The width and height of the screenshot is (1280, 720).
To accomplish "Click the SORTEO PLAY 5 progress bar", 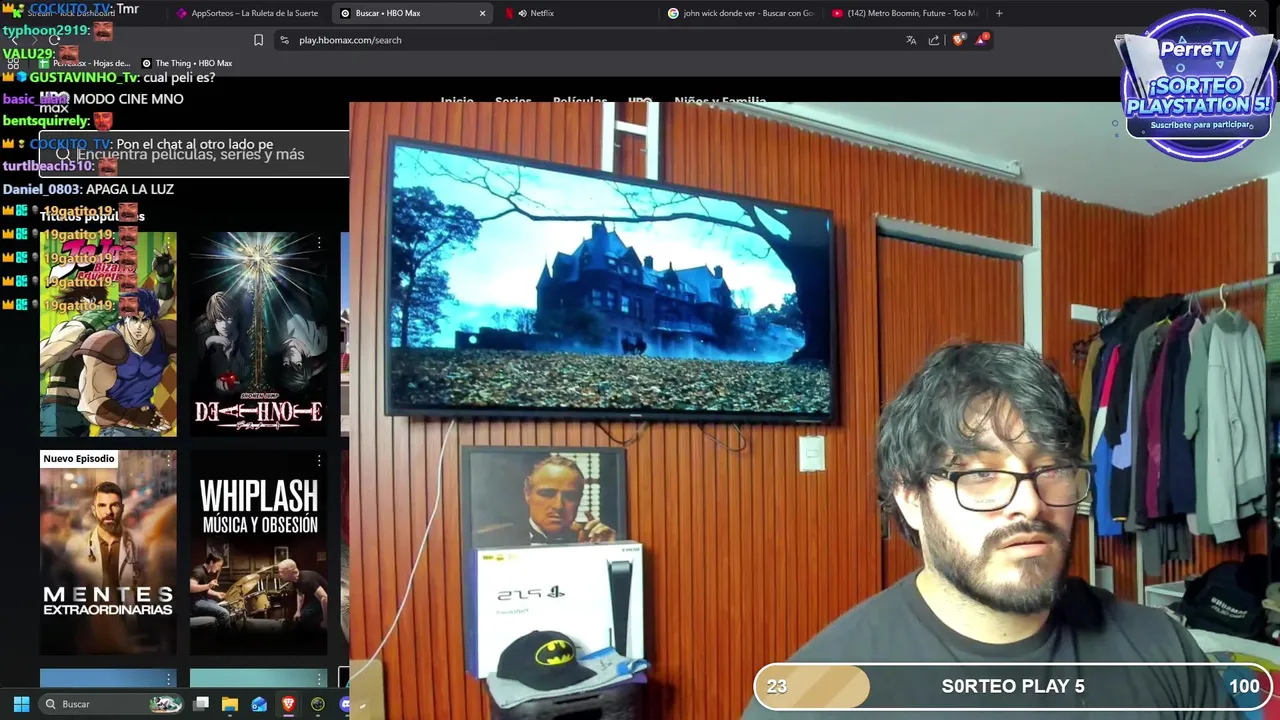I will pyautogui.click(x=1013, y=686).
